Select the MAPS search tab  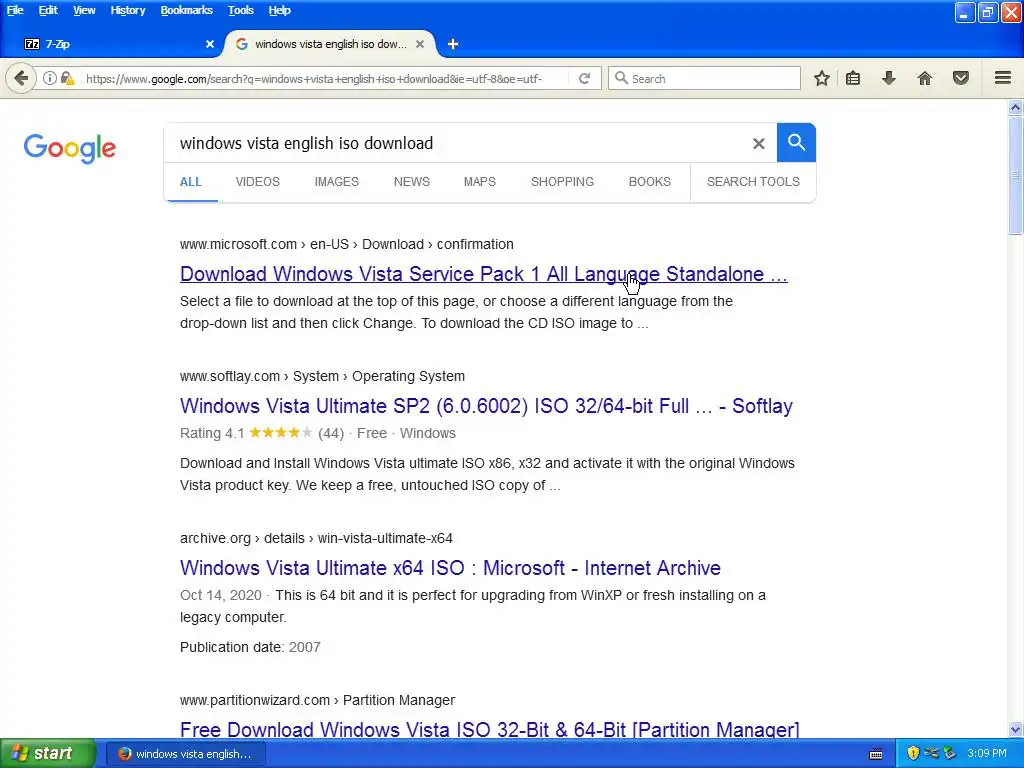coord(479,182)
